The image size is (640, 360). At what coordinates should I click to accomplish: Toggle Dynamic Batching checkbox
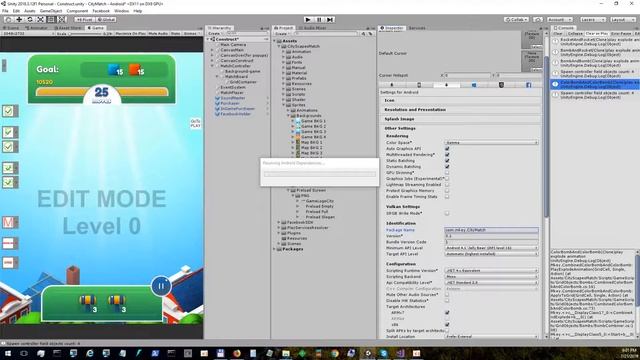447,167
